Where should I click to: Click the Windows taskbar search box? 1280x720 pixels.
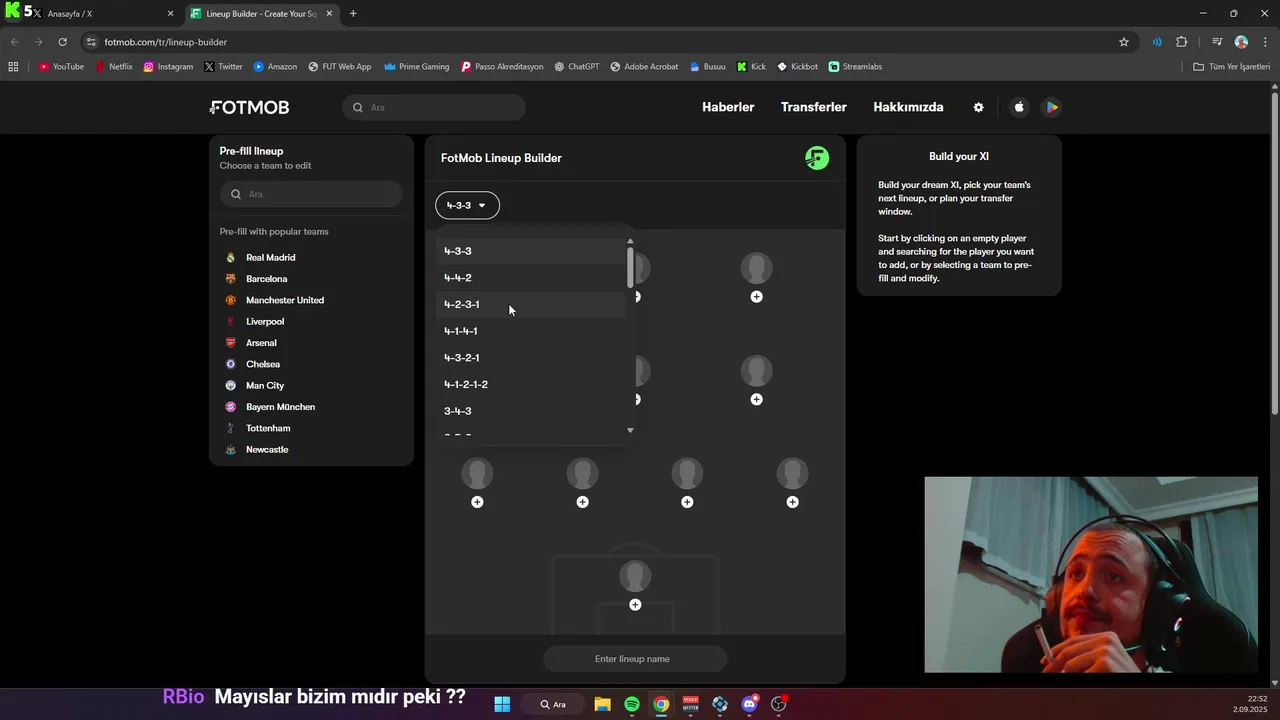pos(553,704)
